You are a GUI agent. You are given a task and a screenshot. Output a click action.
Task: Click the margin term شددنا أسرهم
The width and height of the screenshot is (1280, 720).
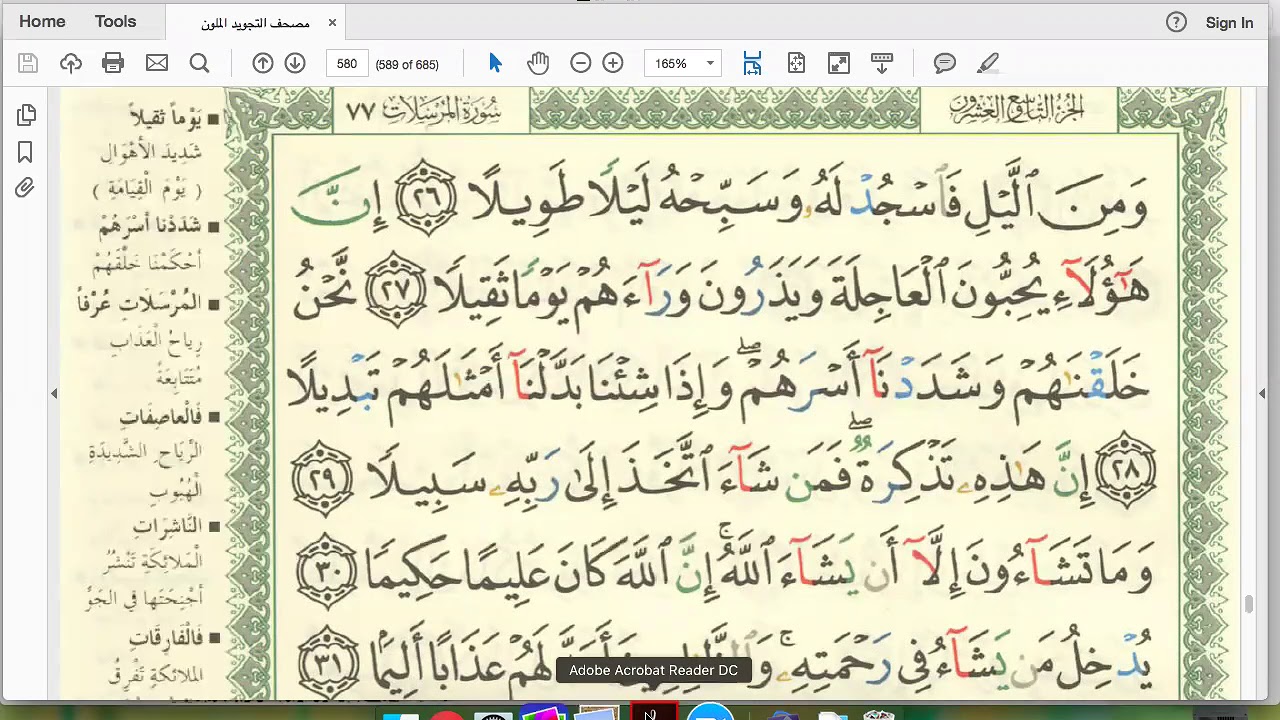(x=151, y=226)
